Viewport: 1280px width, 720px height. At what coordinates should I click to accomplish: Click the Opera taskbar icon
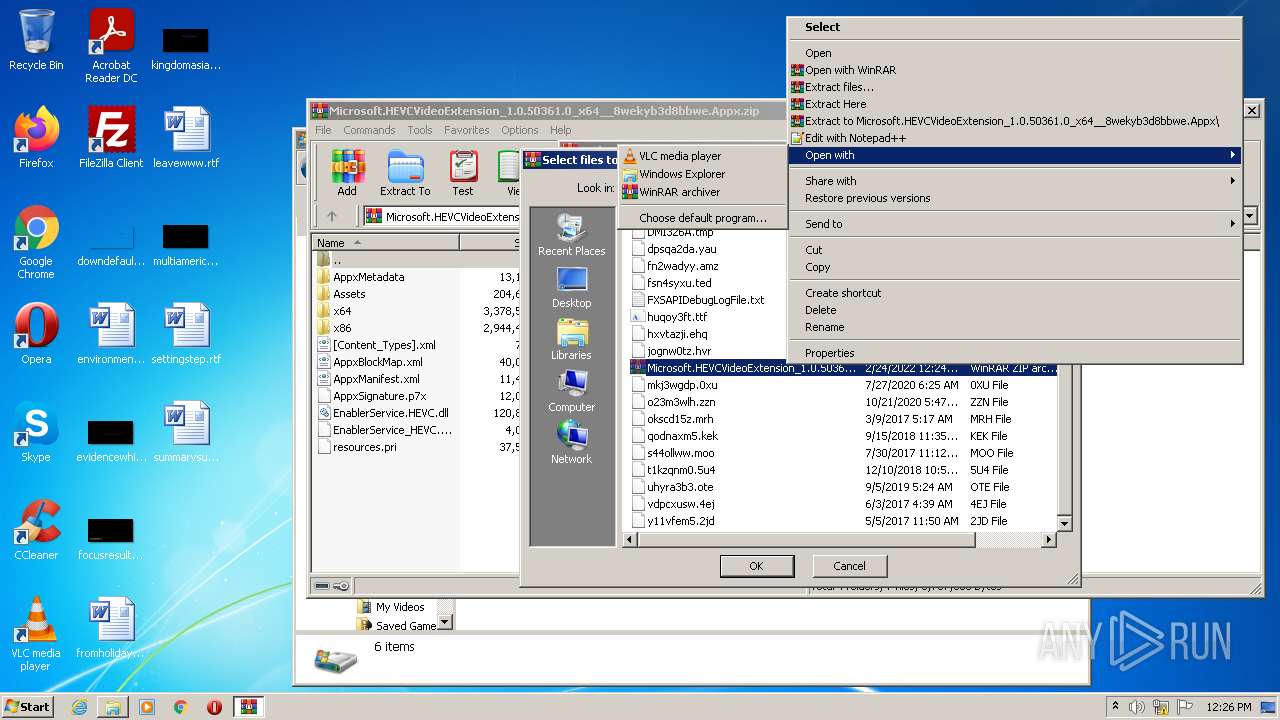pyautogui.click(x=214, y=707)
